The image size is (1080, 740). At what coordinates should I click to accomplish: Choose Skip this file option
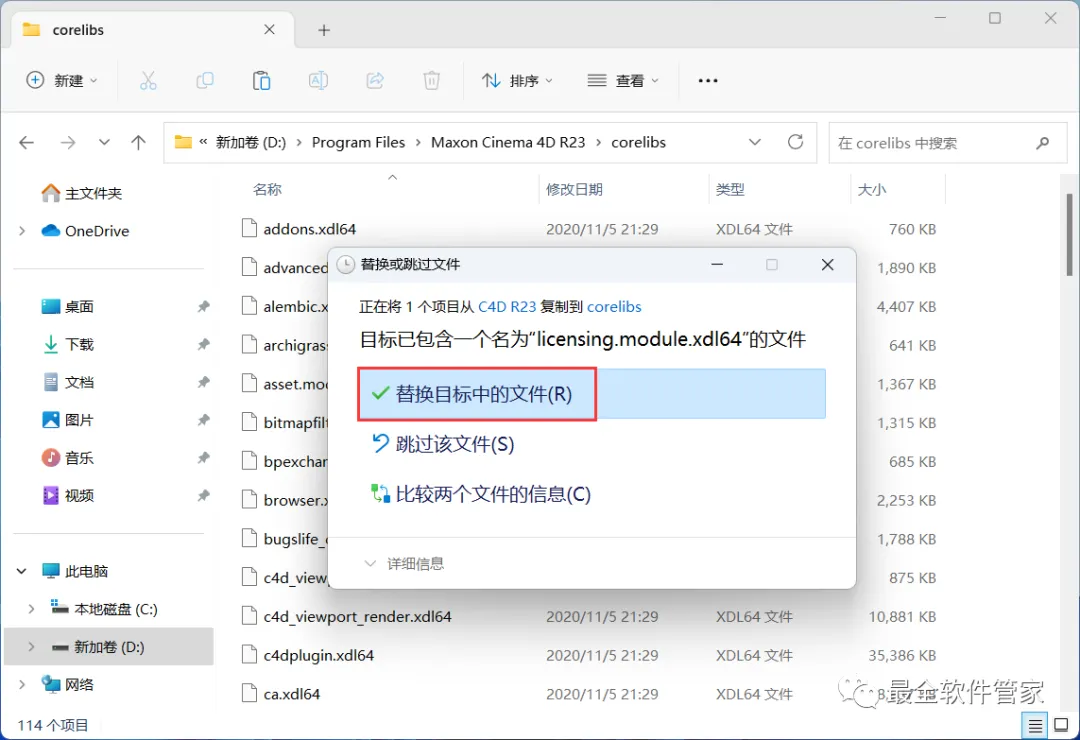click(x=444, y=444)
